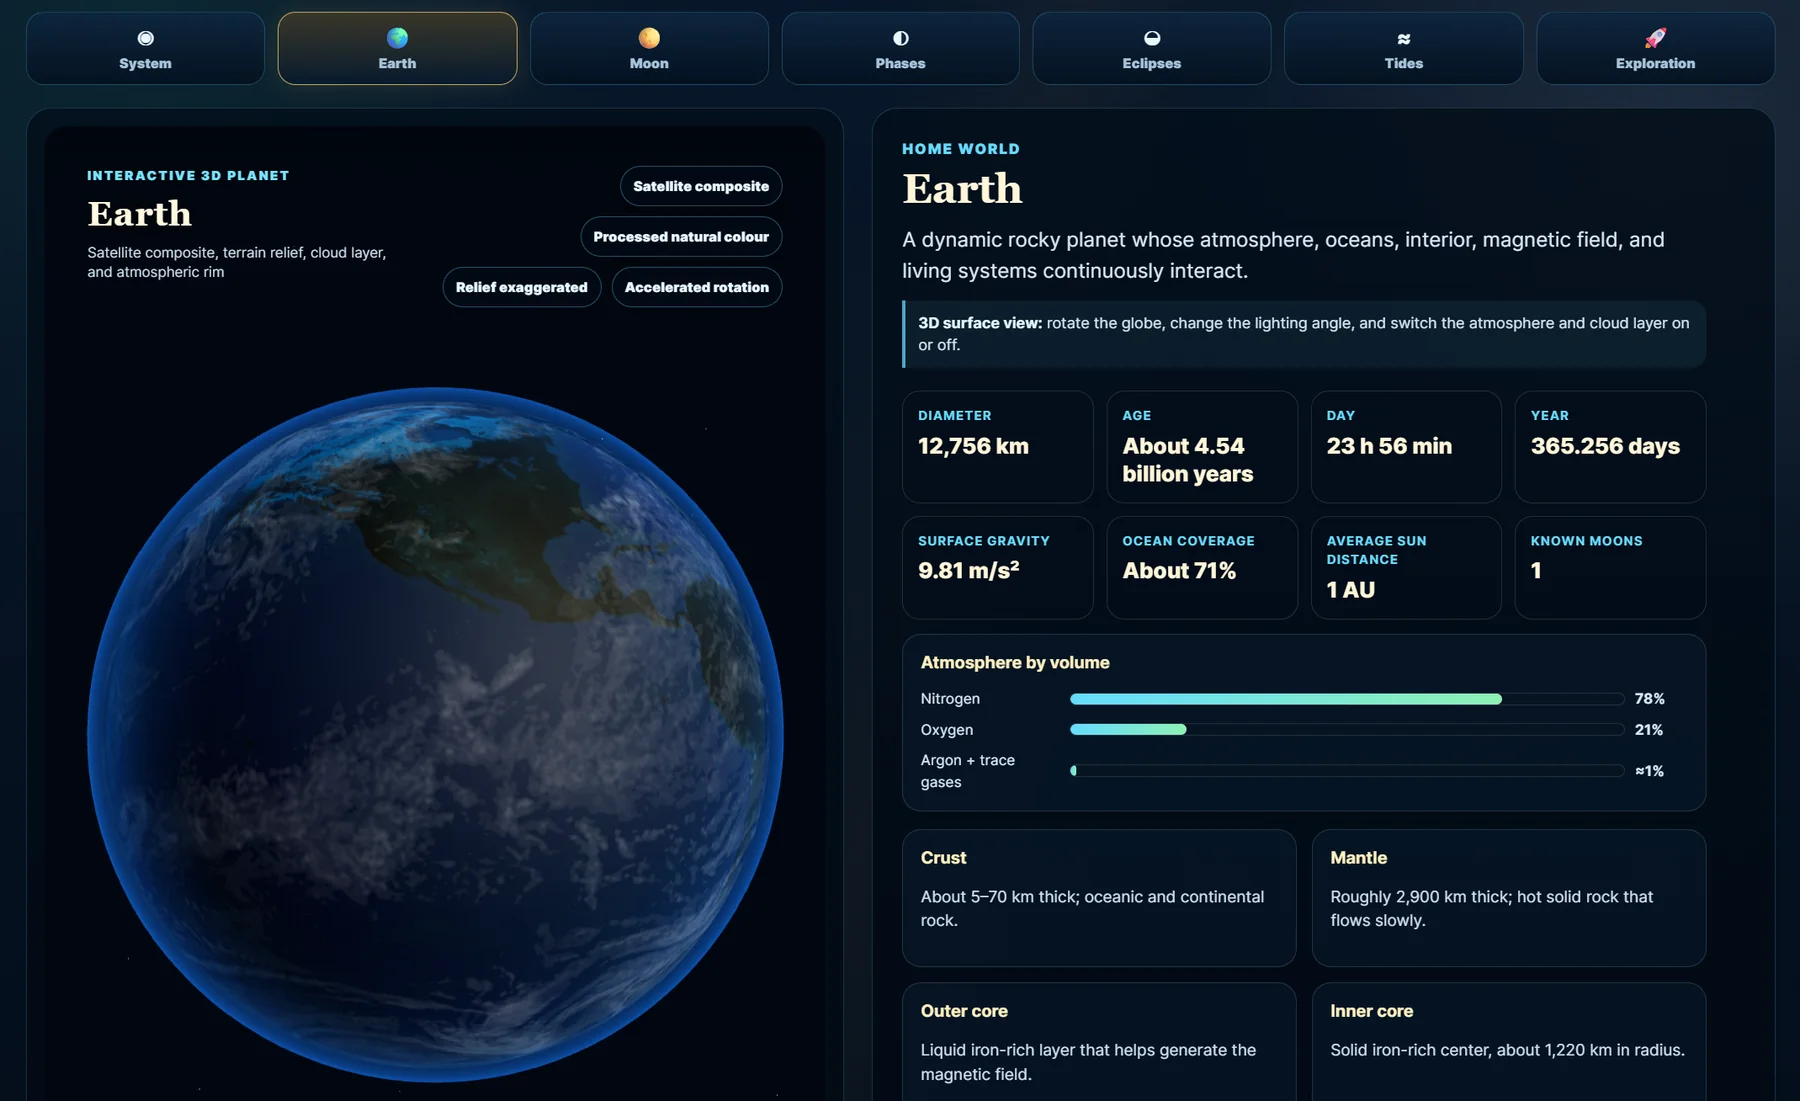This screenshot has width=1800, height=1101.
Task: Click the large 'Earth' heading in info panel
Action: (x=962, y=189)
